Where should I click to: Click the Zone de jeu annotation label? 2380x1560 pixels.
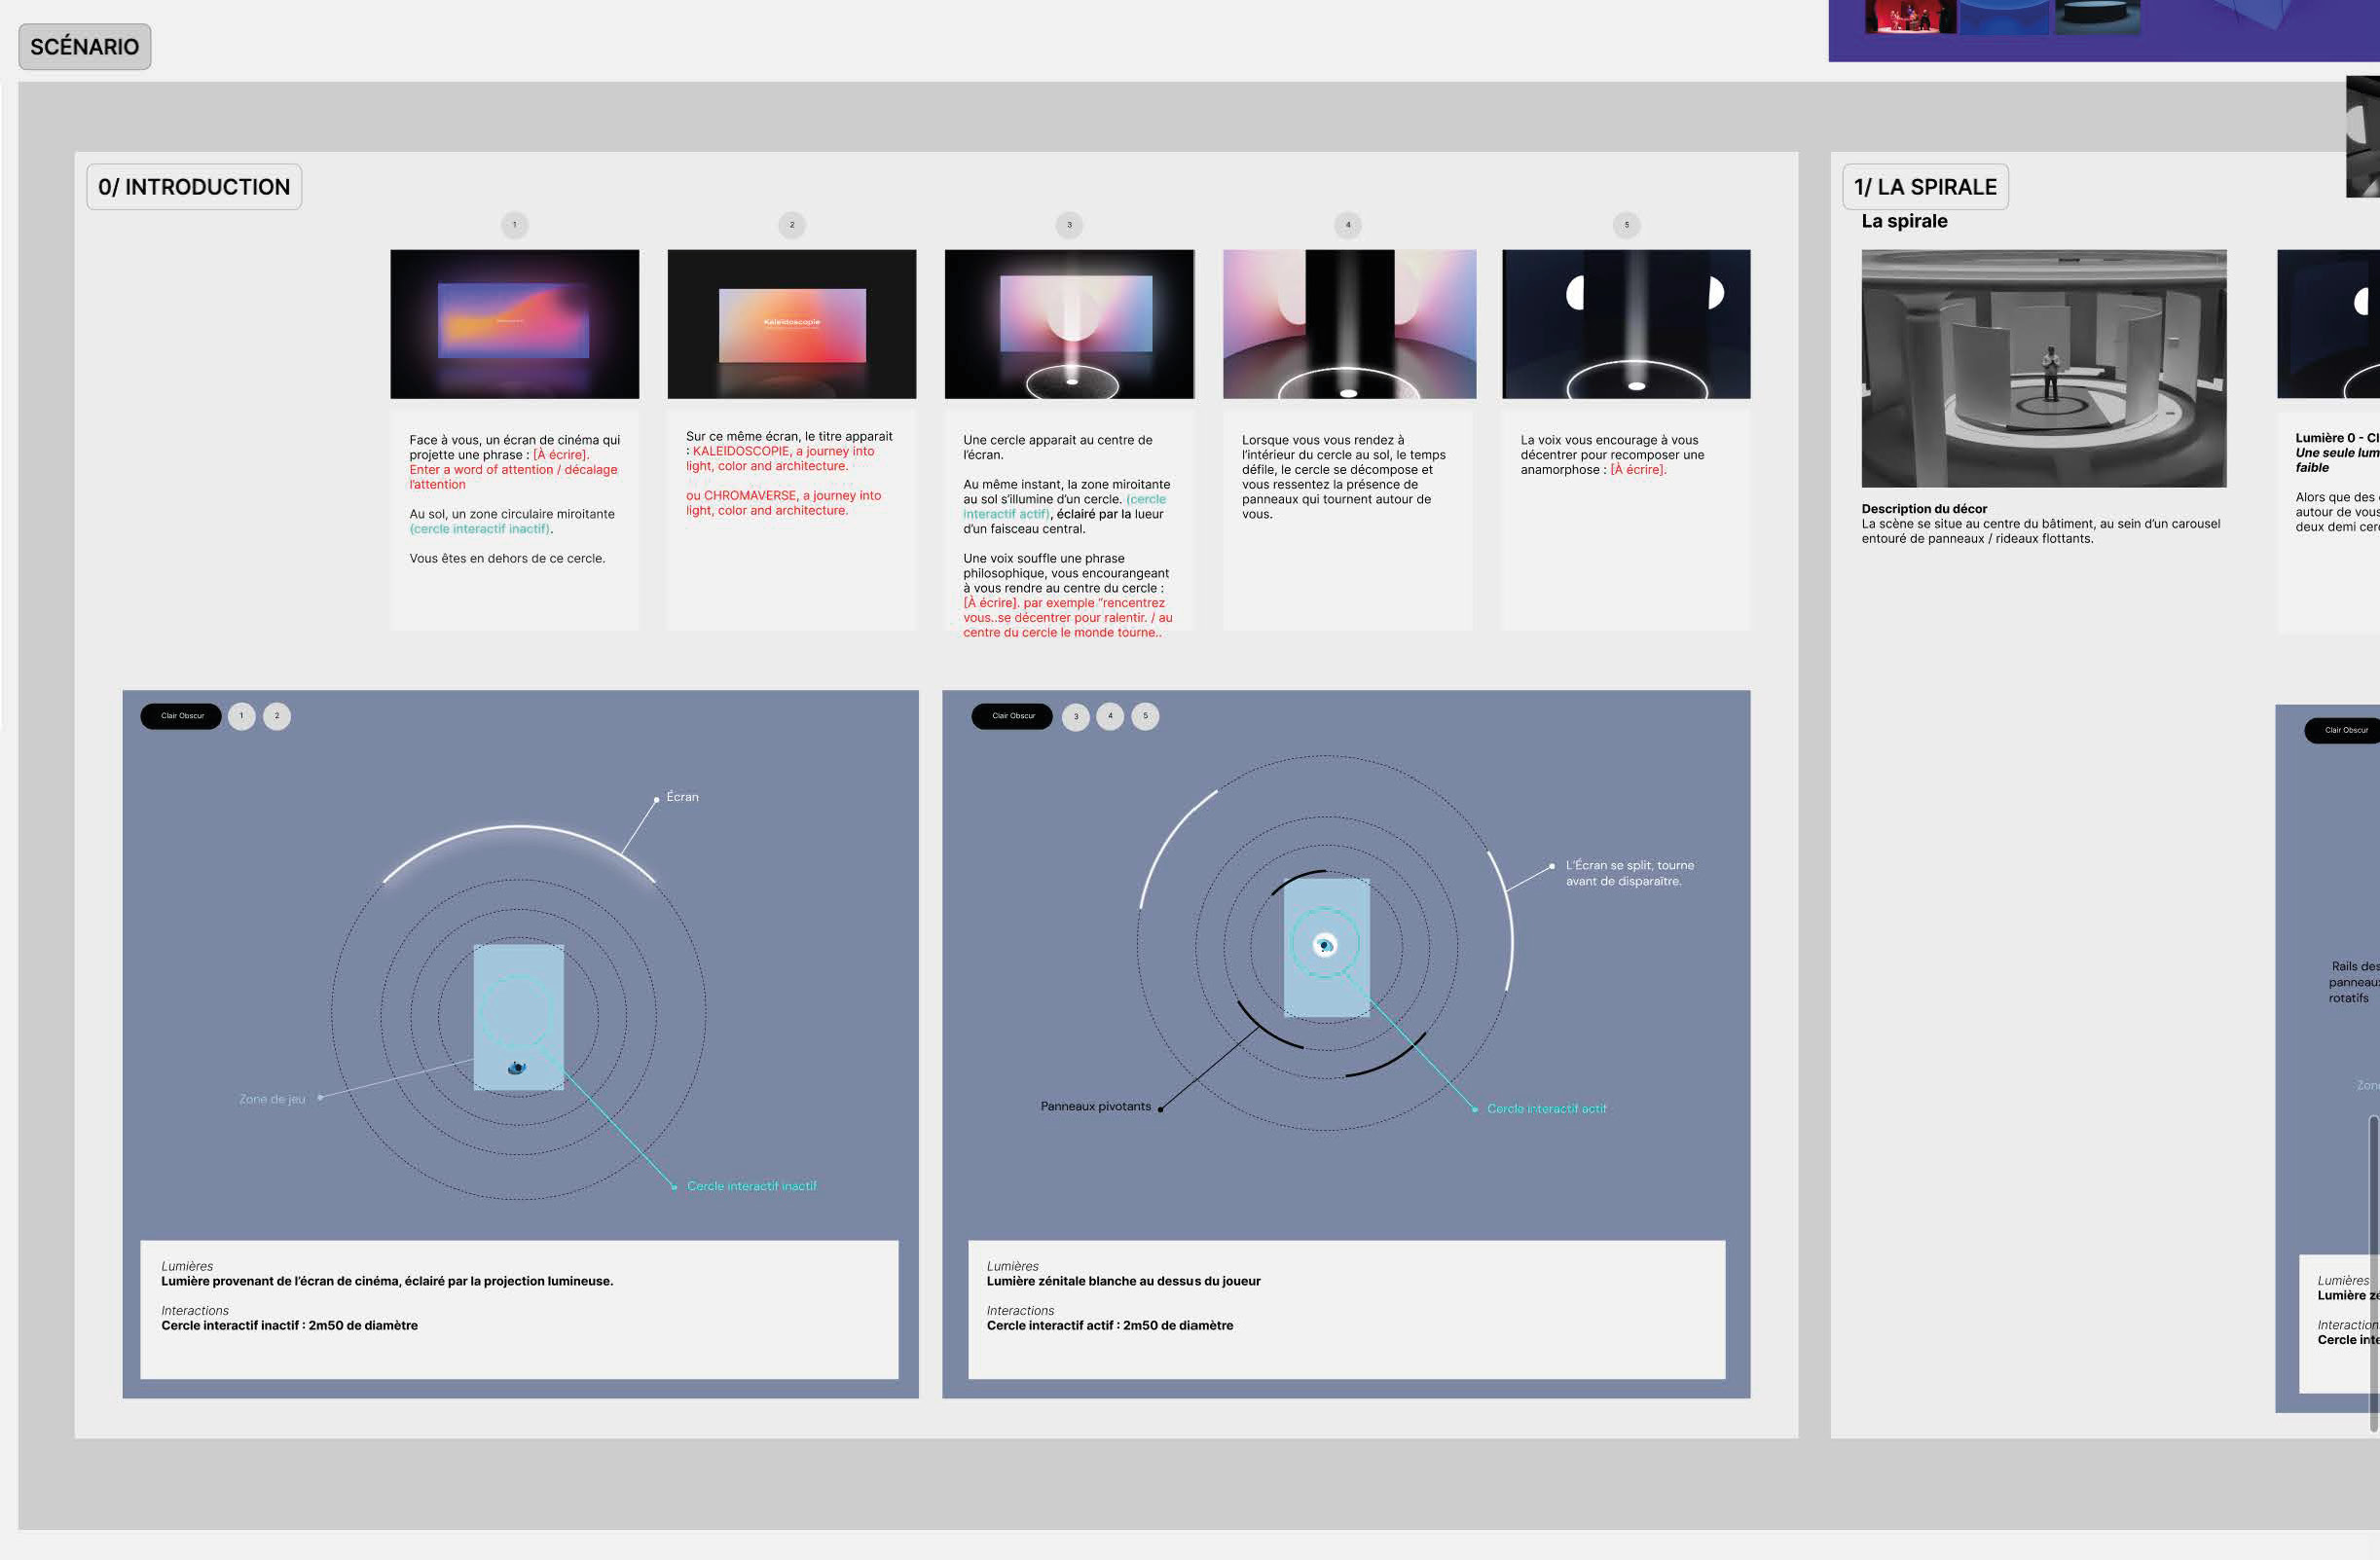pos(271,1099)
